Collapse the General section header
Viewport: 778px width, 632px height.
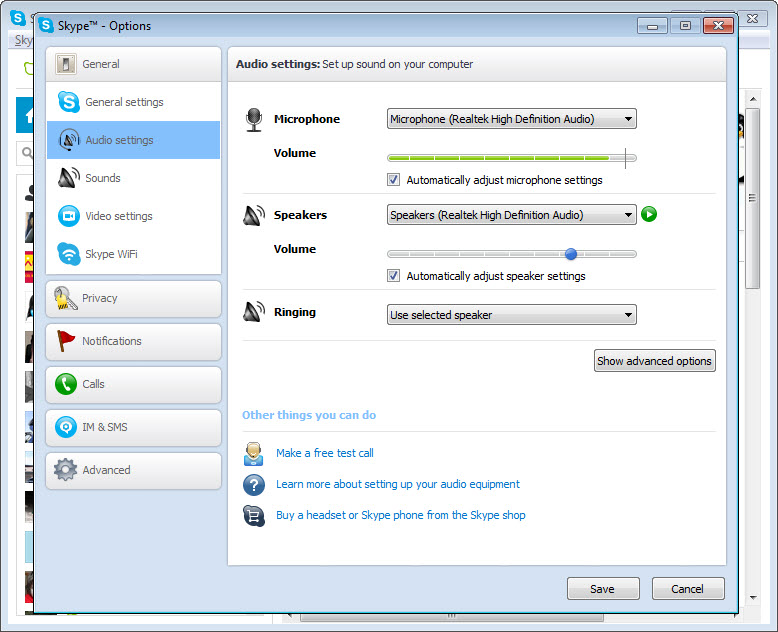click(x=133, y=64)
